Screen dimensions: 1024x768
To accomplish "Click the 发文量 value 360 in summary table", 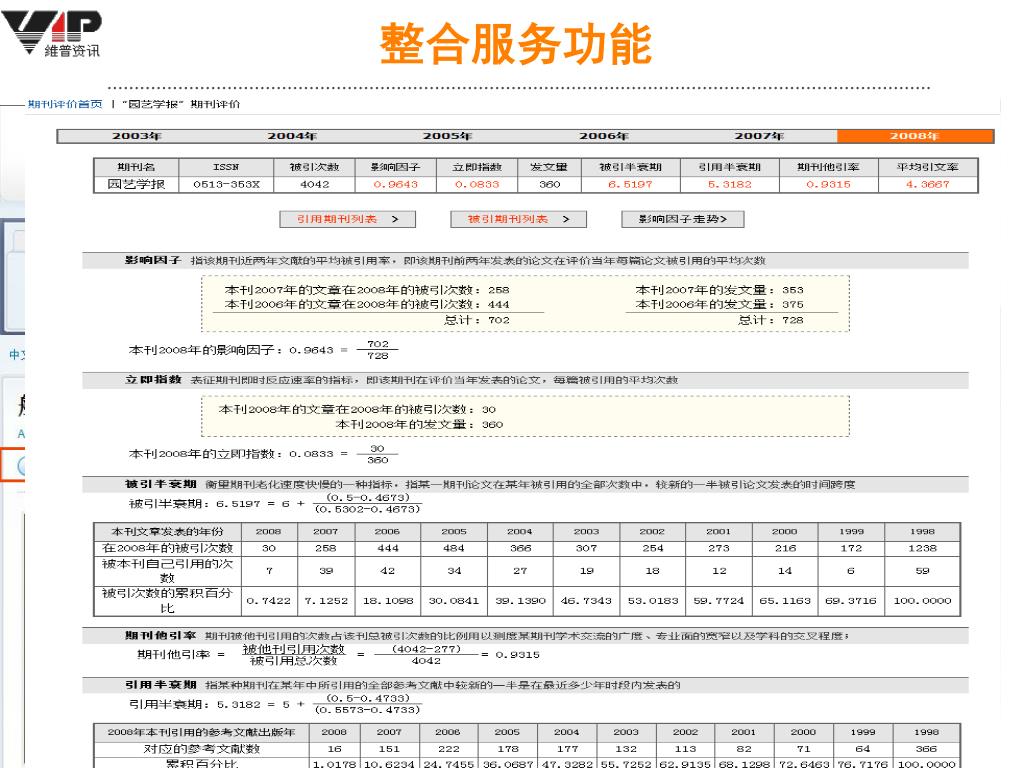I will coord(549,184).
